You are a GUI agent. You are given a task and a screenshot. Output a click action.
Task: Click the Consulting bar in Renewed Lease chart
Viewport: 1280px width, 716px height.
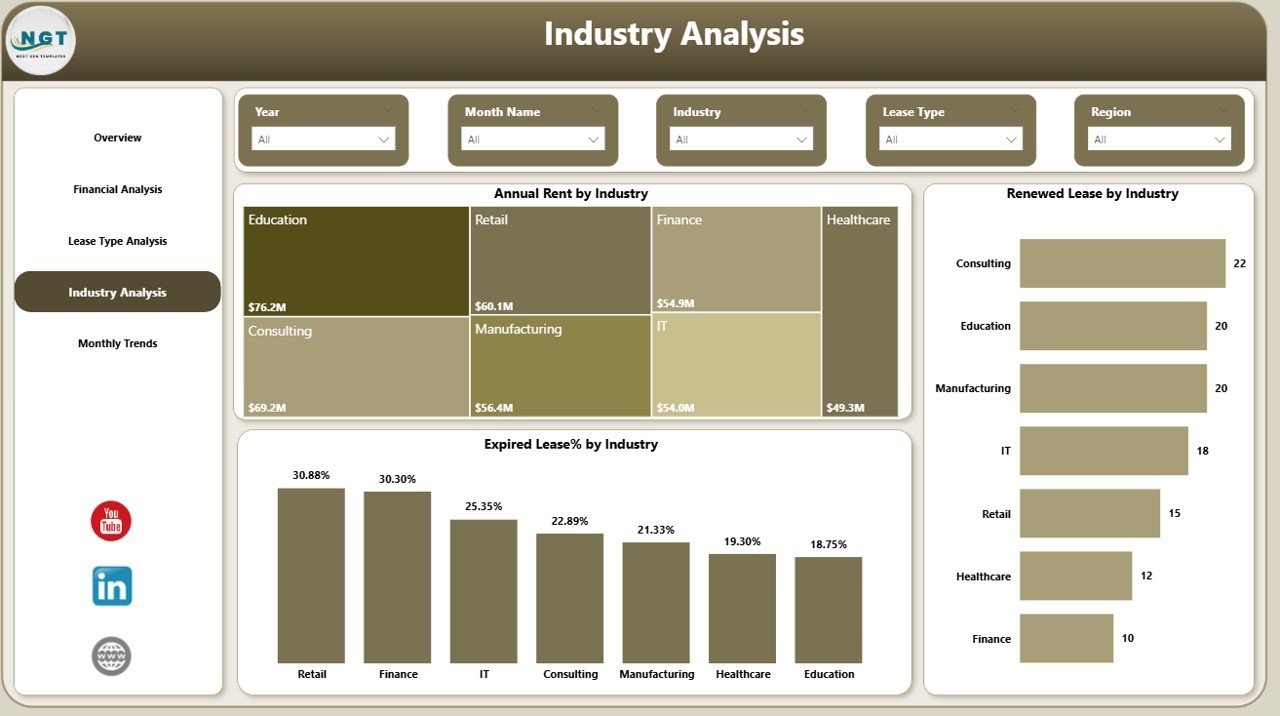pos(1122,264)
